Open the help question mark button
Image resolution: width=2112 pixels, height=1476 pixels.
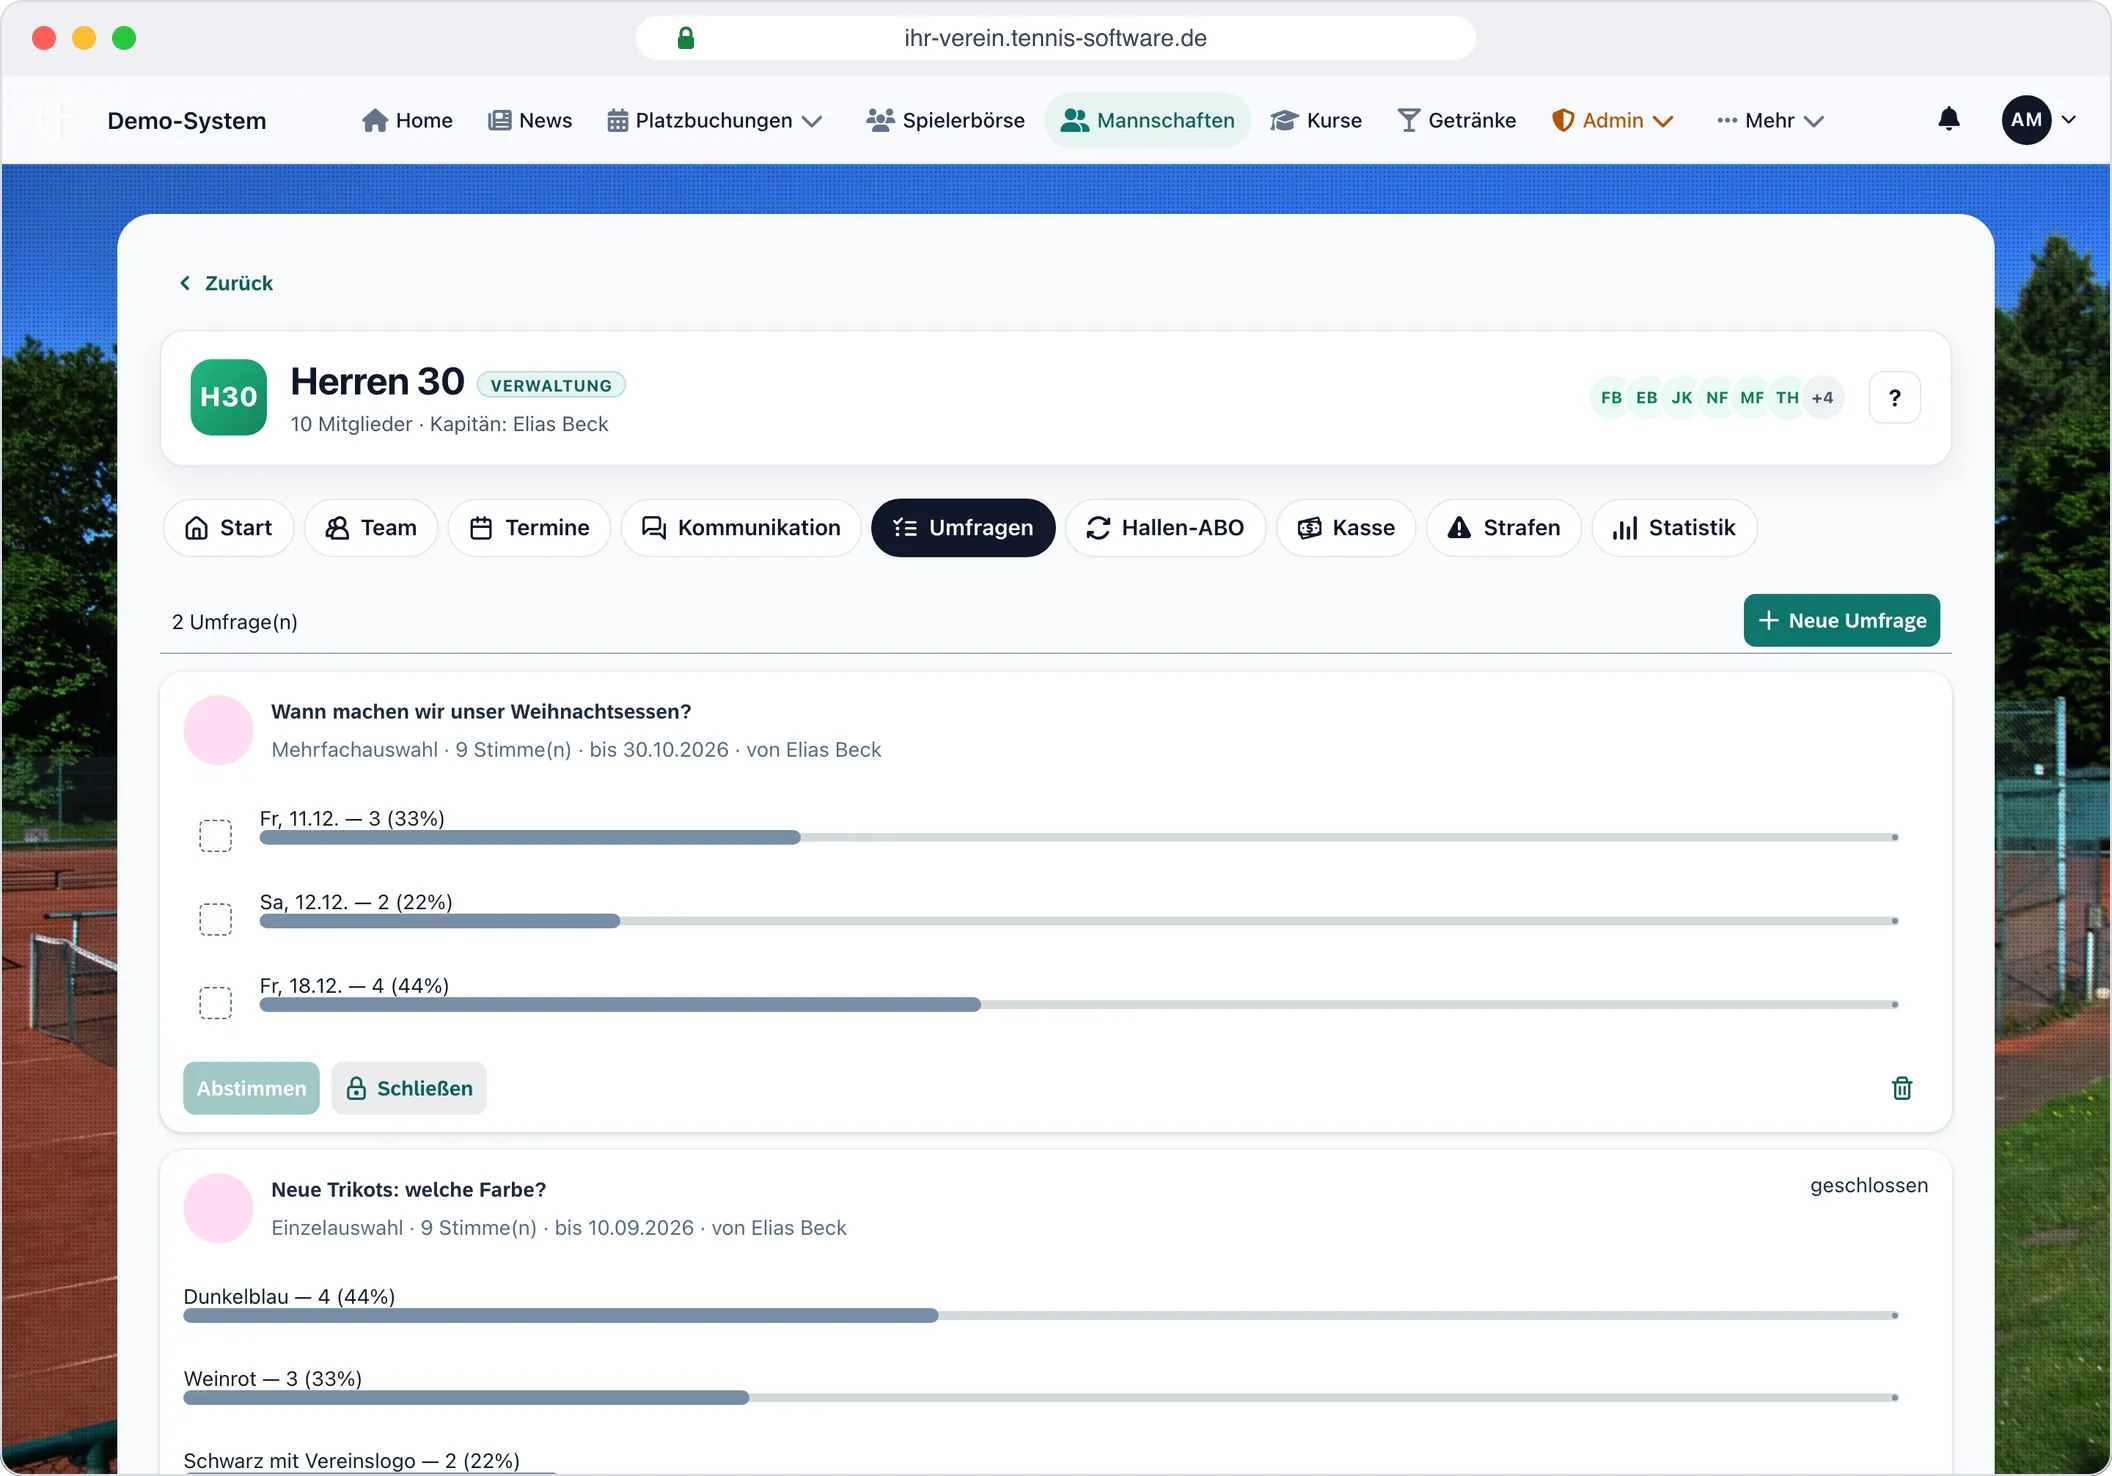tap(1894, 398)
